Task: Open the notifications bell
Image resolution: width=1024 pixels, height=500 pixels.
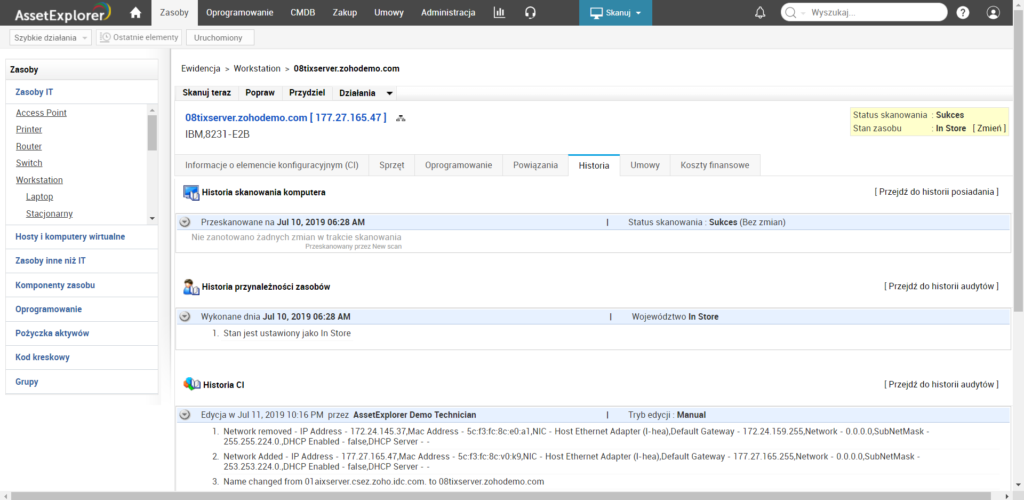Action: pos(760,13)
